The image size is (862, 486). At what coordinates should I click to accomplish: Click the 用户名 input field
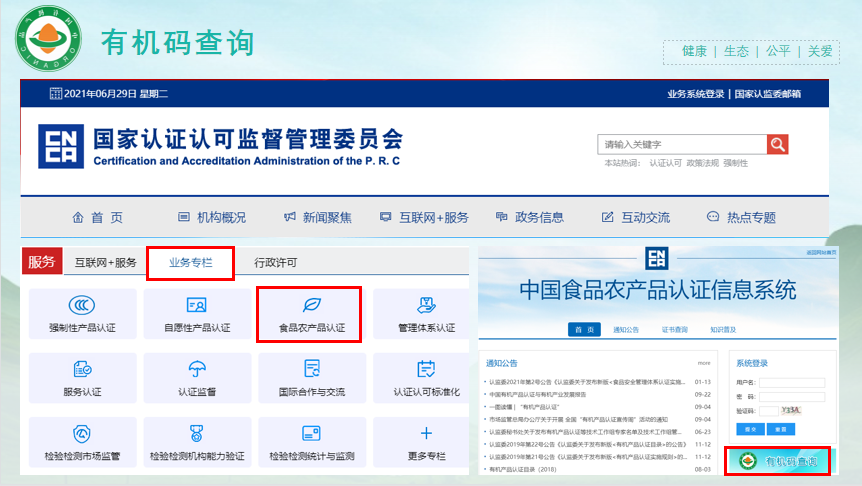click(792, 382)
